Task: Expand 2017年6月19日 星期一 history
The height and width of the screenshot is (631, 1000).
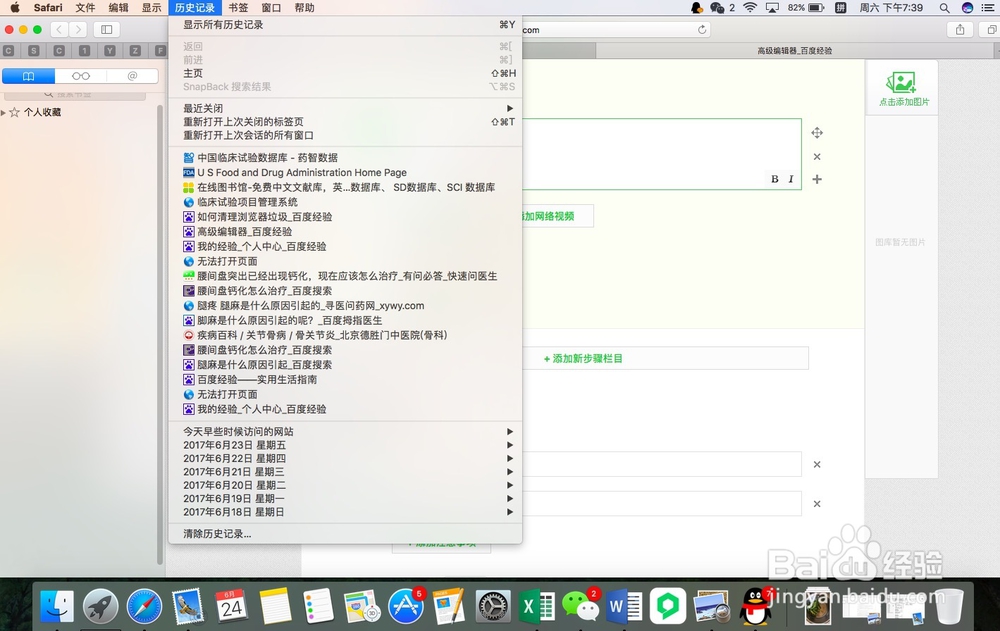Action: 345,499
